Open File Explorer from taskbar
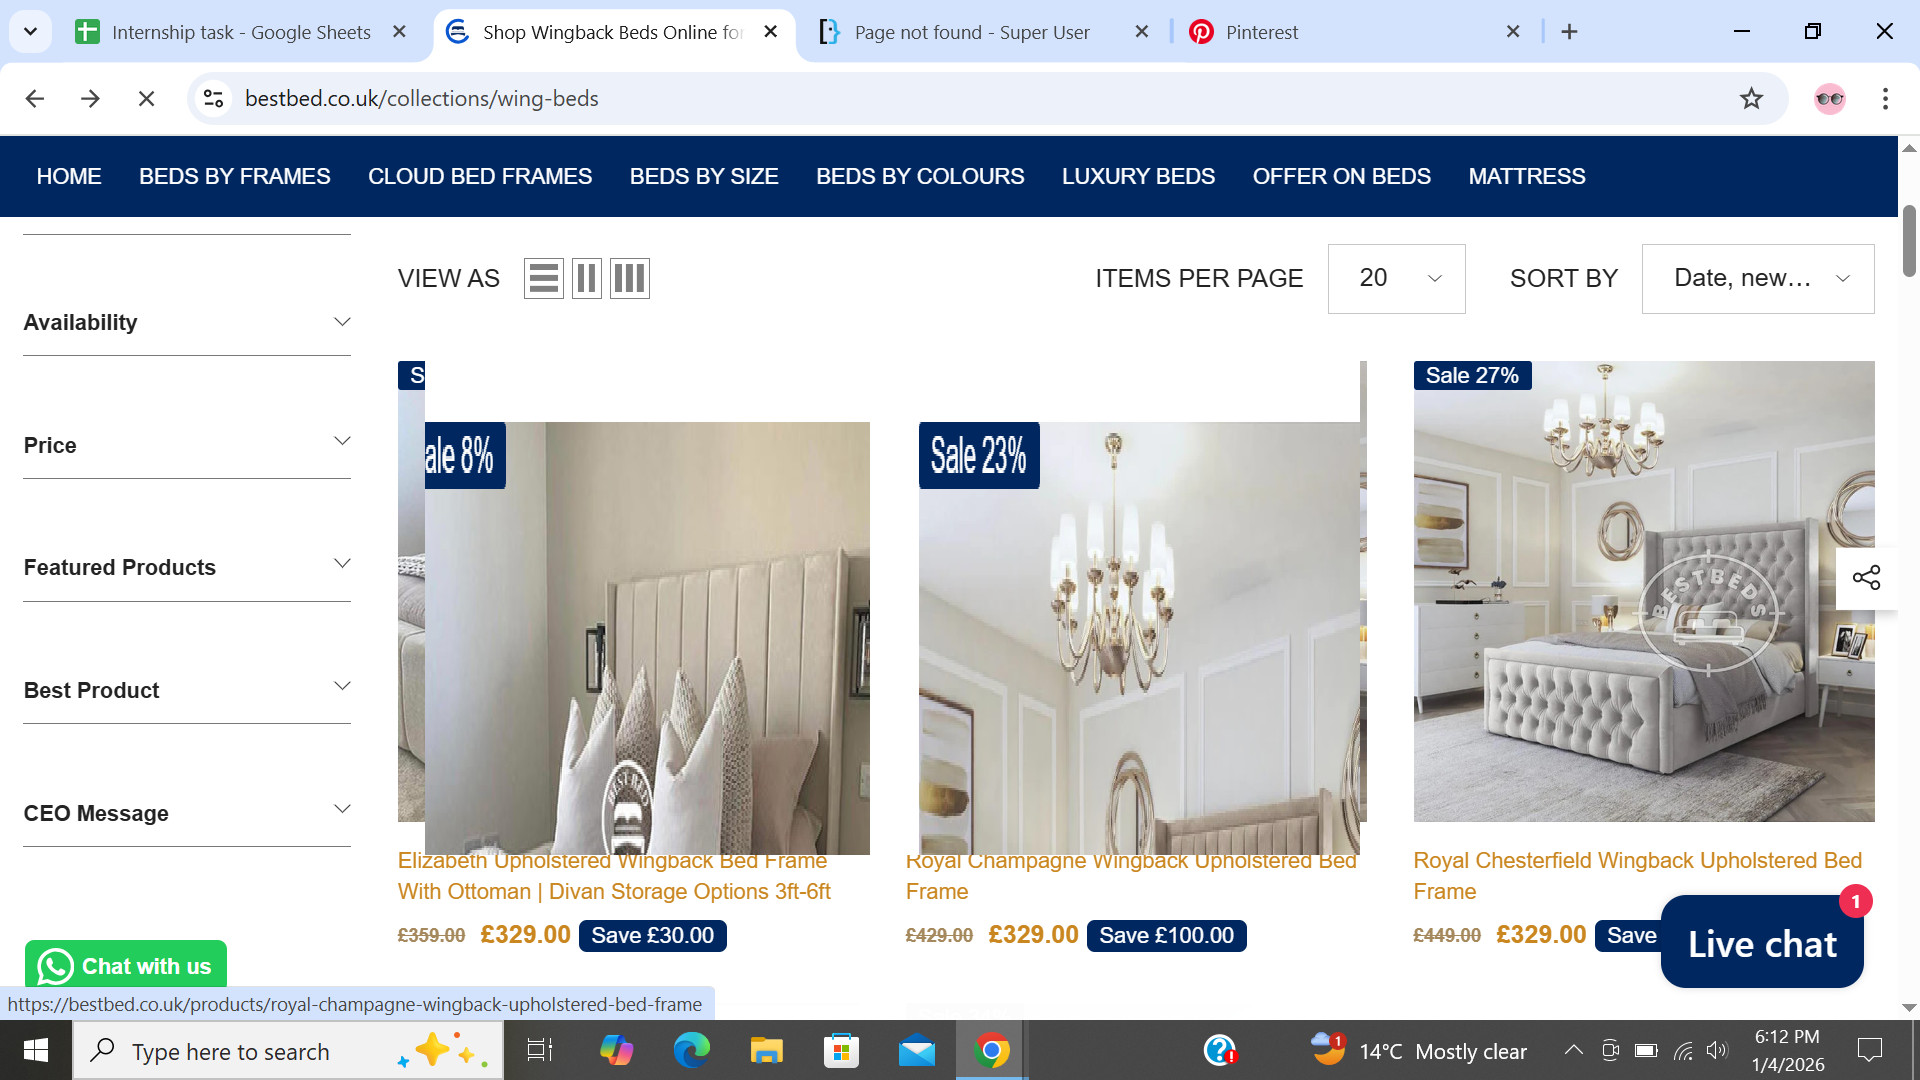Viewport: 1920px width, 1080px height. [x=766, y=1051]
